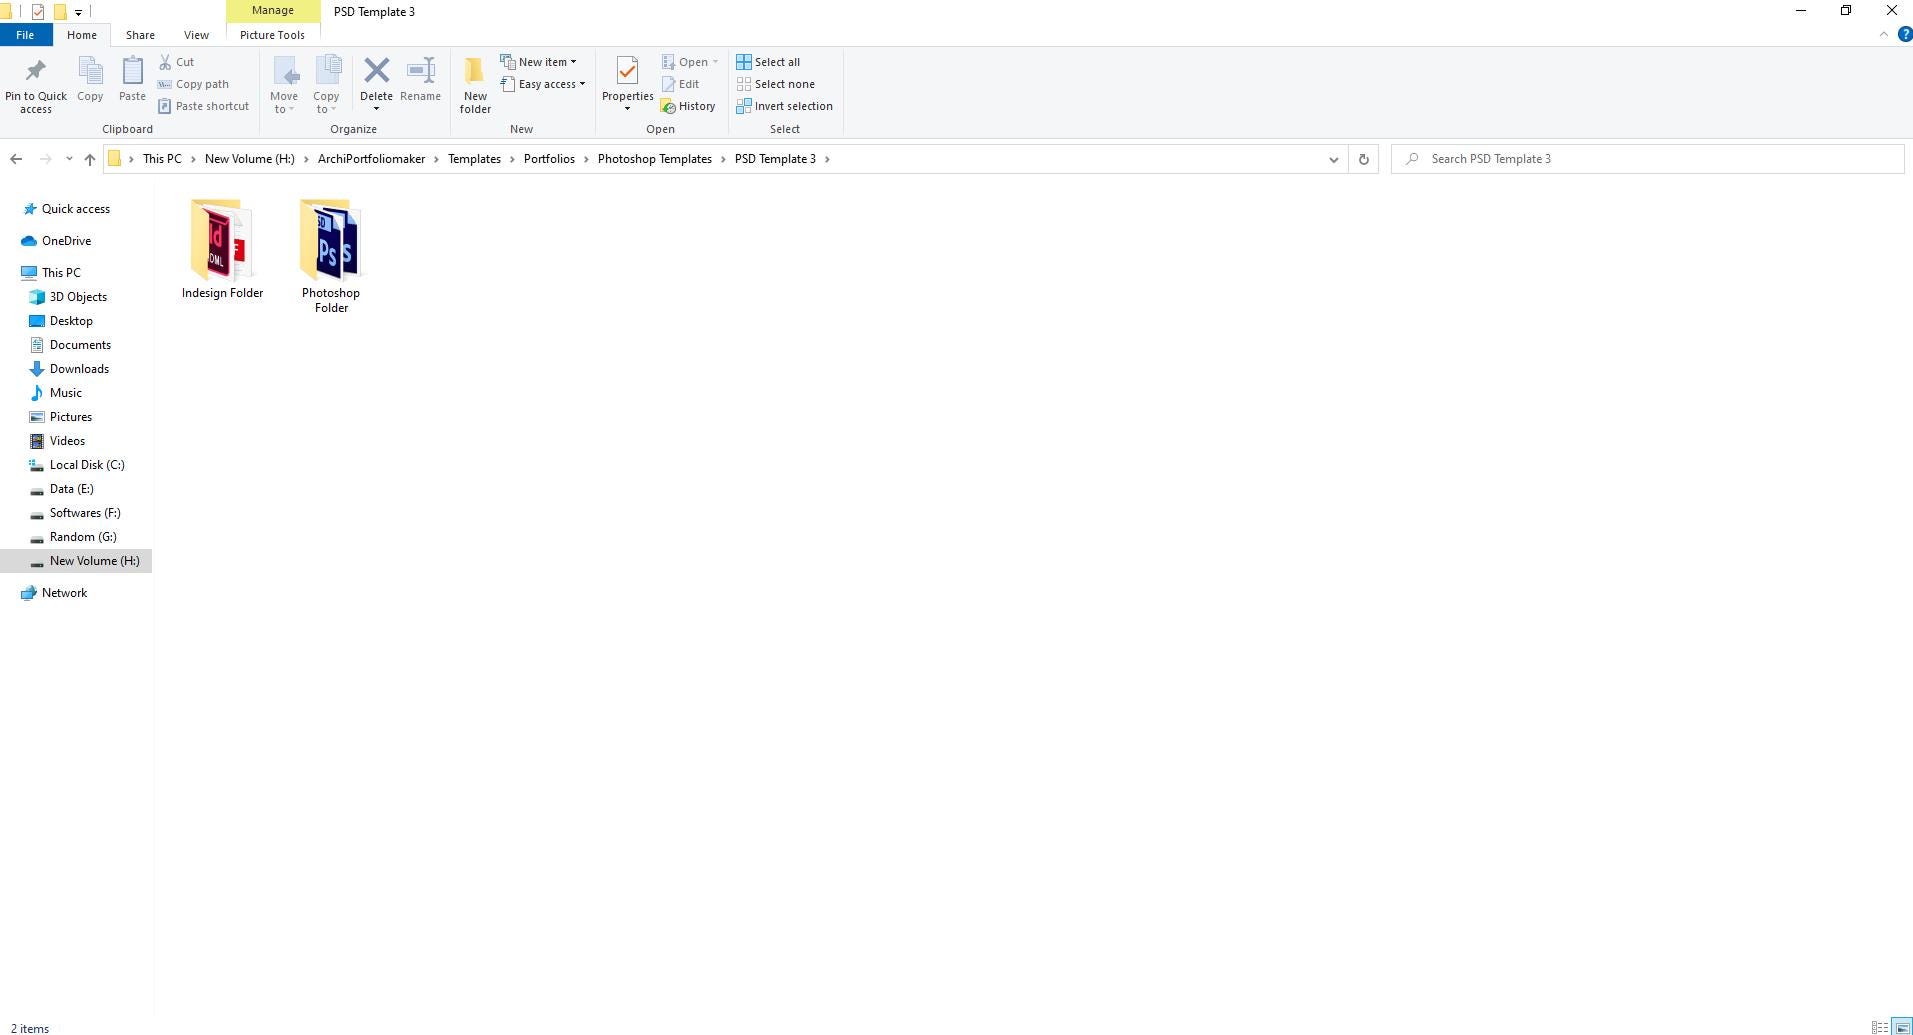The image size is (1913, 1035).
Task: Switch to large icons view in status bar
Action: [1901, 1027]
